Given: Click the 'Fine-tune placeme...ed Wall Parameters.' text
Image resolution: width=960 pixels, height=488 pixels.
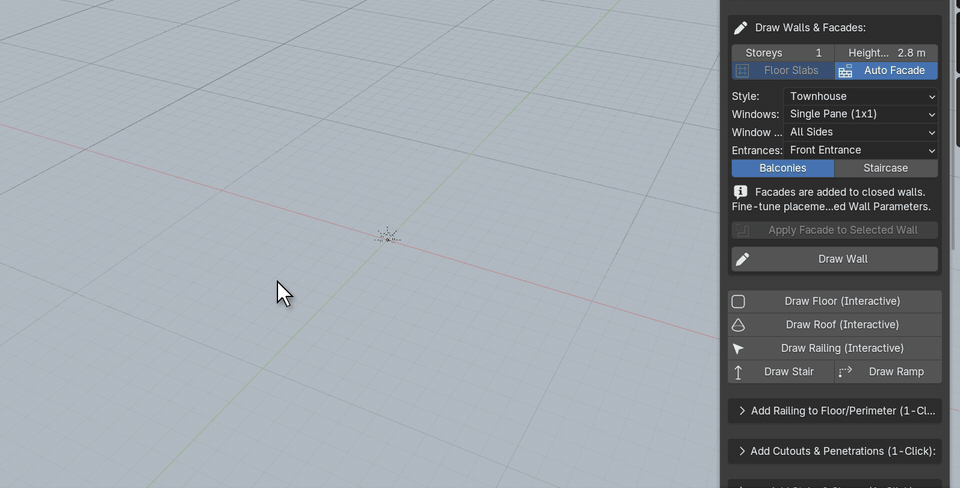Looking at the screenshot, I should point(831,207).
